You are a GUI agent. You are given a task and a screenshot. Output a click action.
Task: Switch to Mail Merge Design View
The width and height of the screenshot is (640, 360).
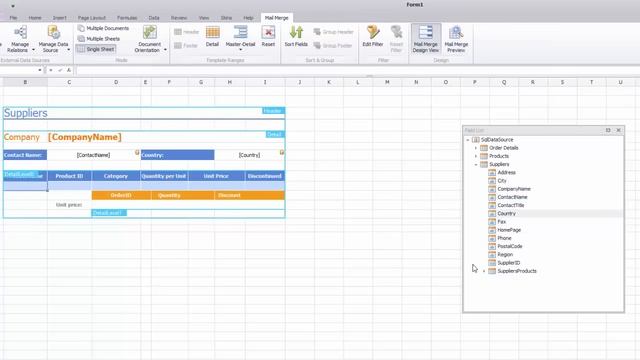[x=425, y=39]
